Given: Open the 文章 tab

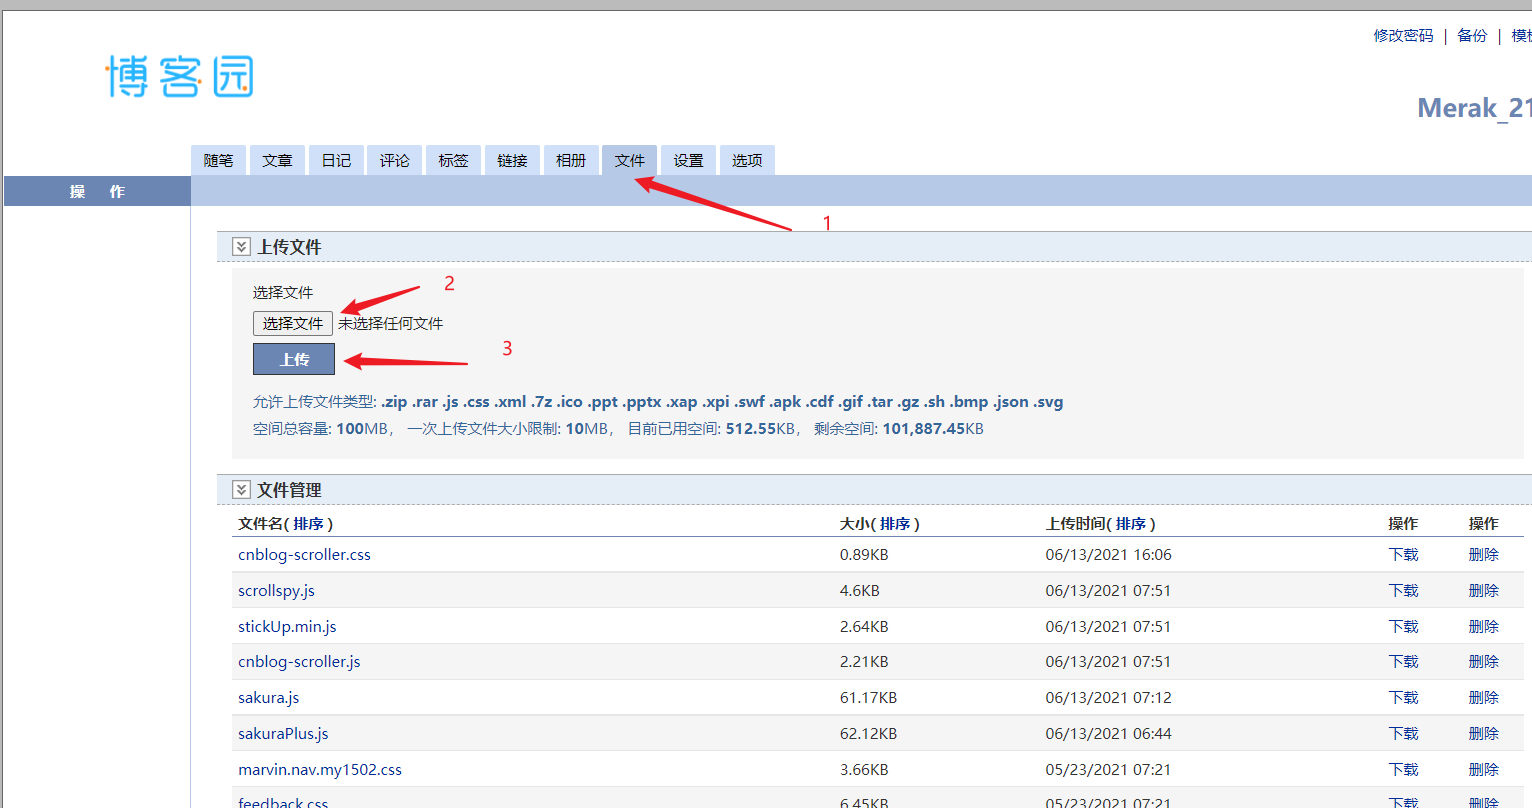Looking at the screenshot, I should (277, 160).
